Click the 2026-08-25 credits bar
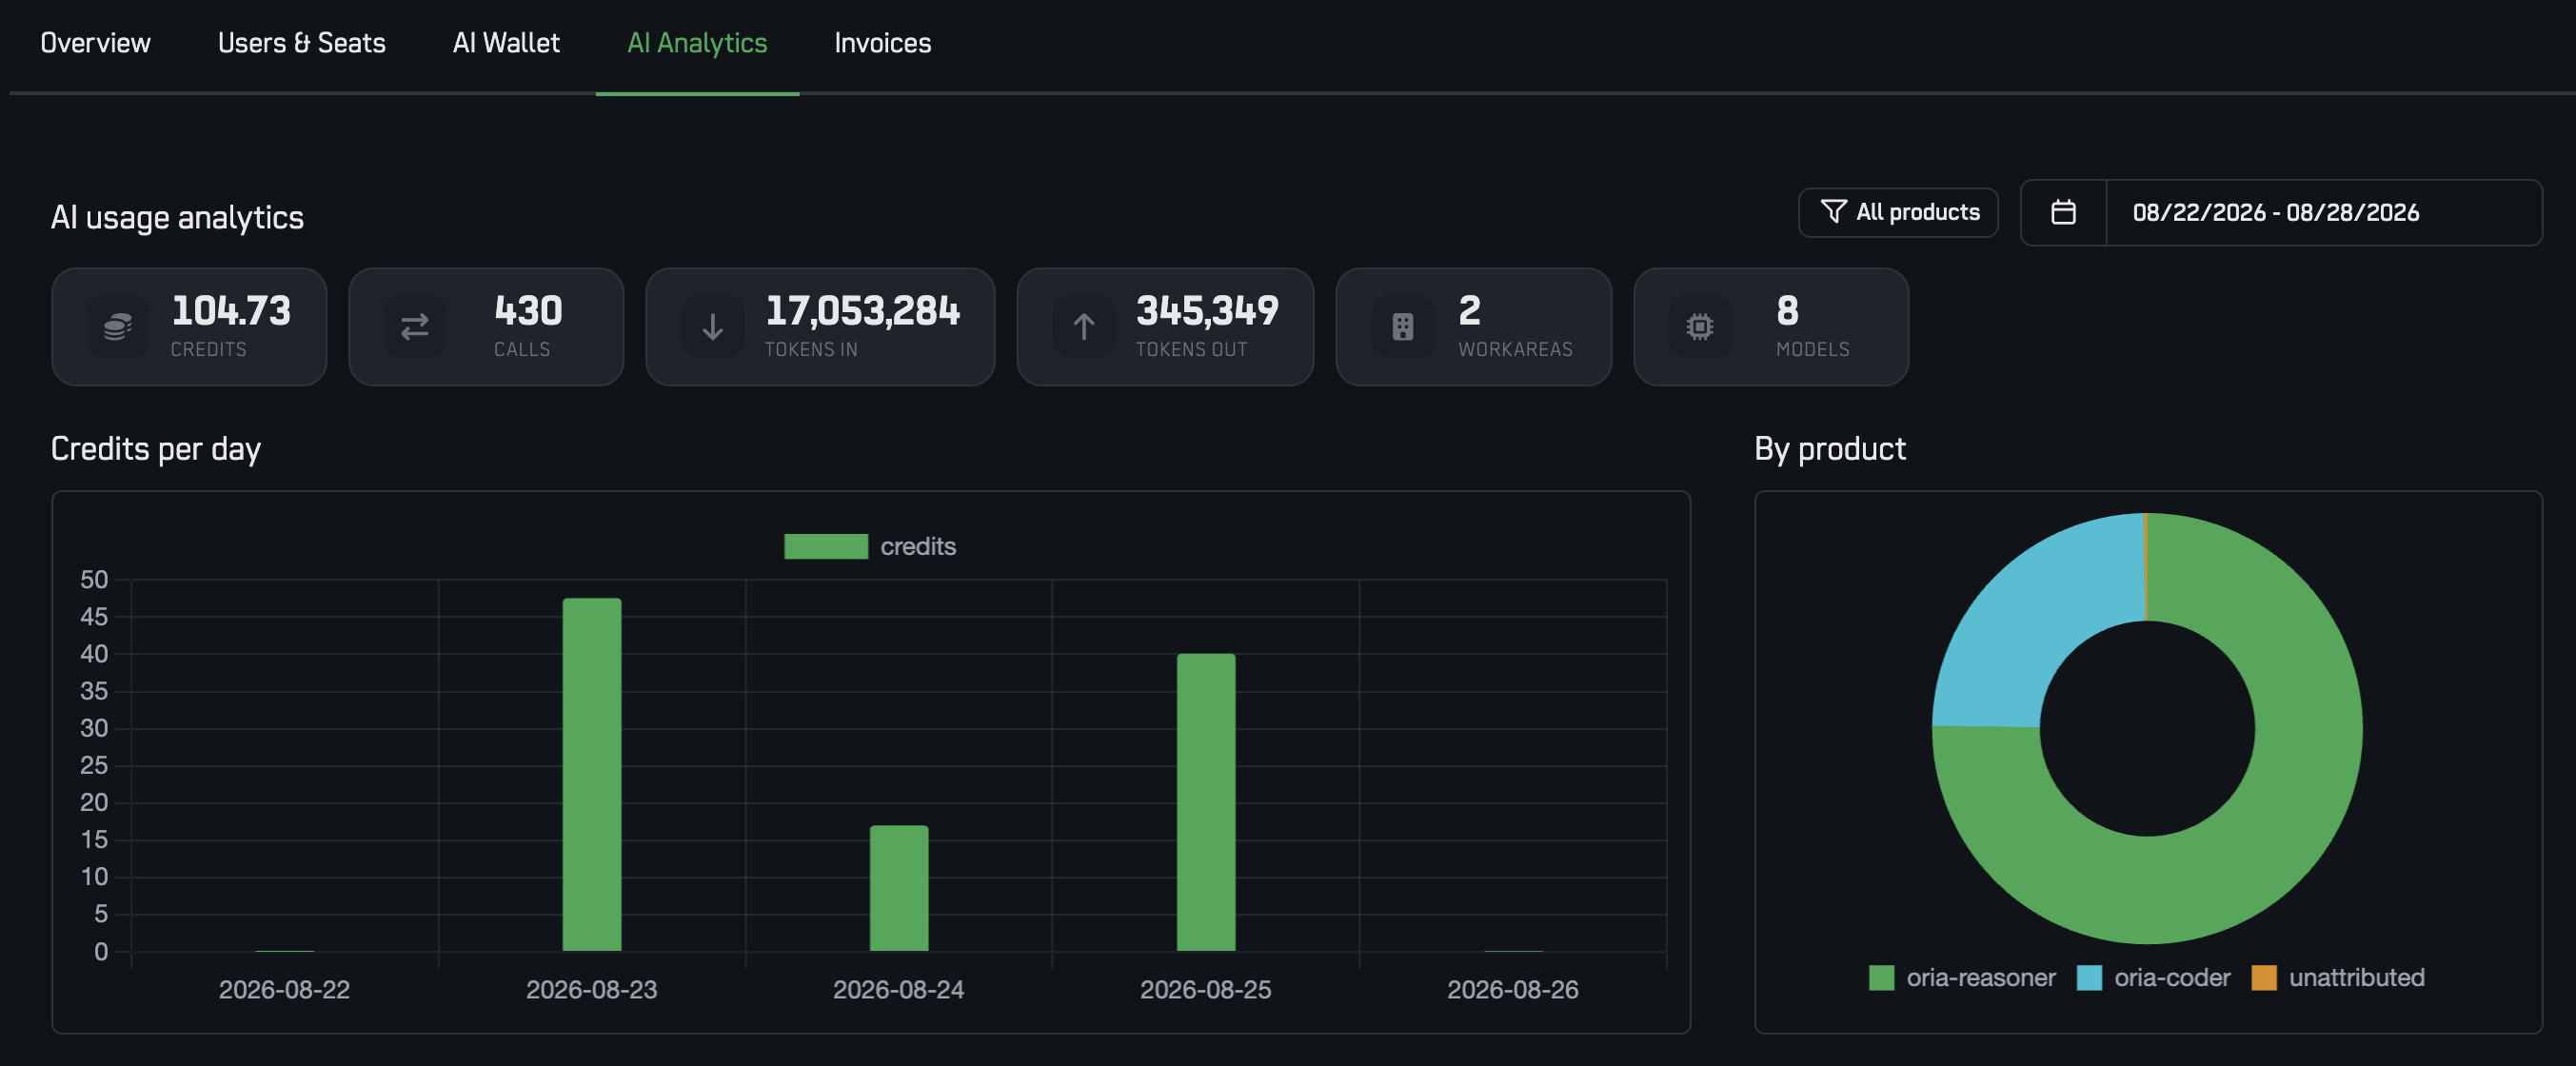This screenshot has width=2576, height=1066. click(x=1206, y=802)
